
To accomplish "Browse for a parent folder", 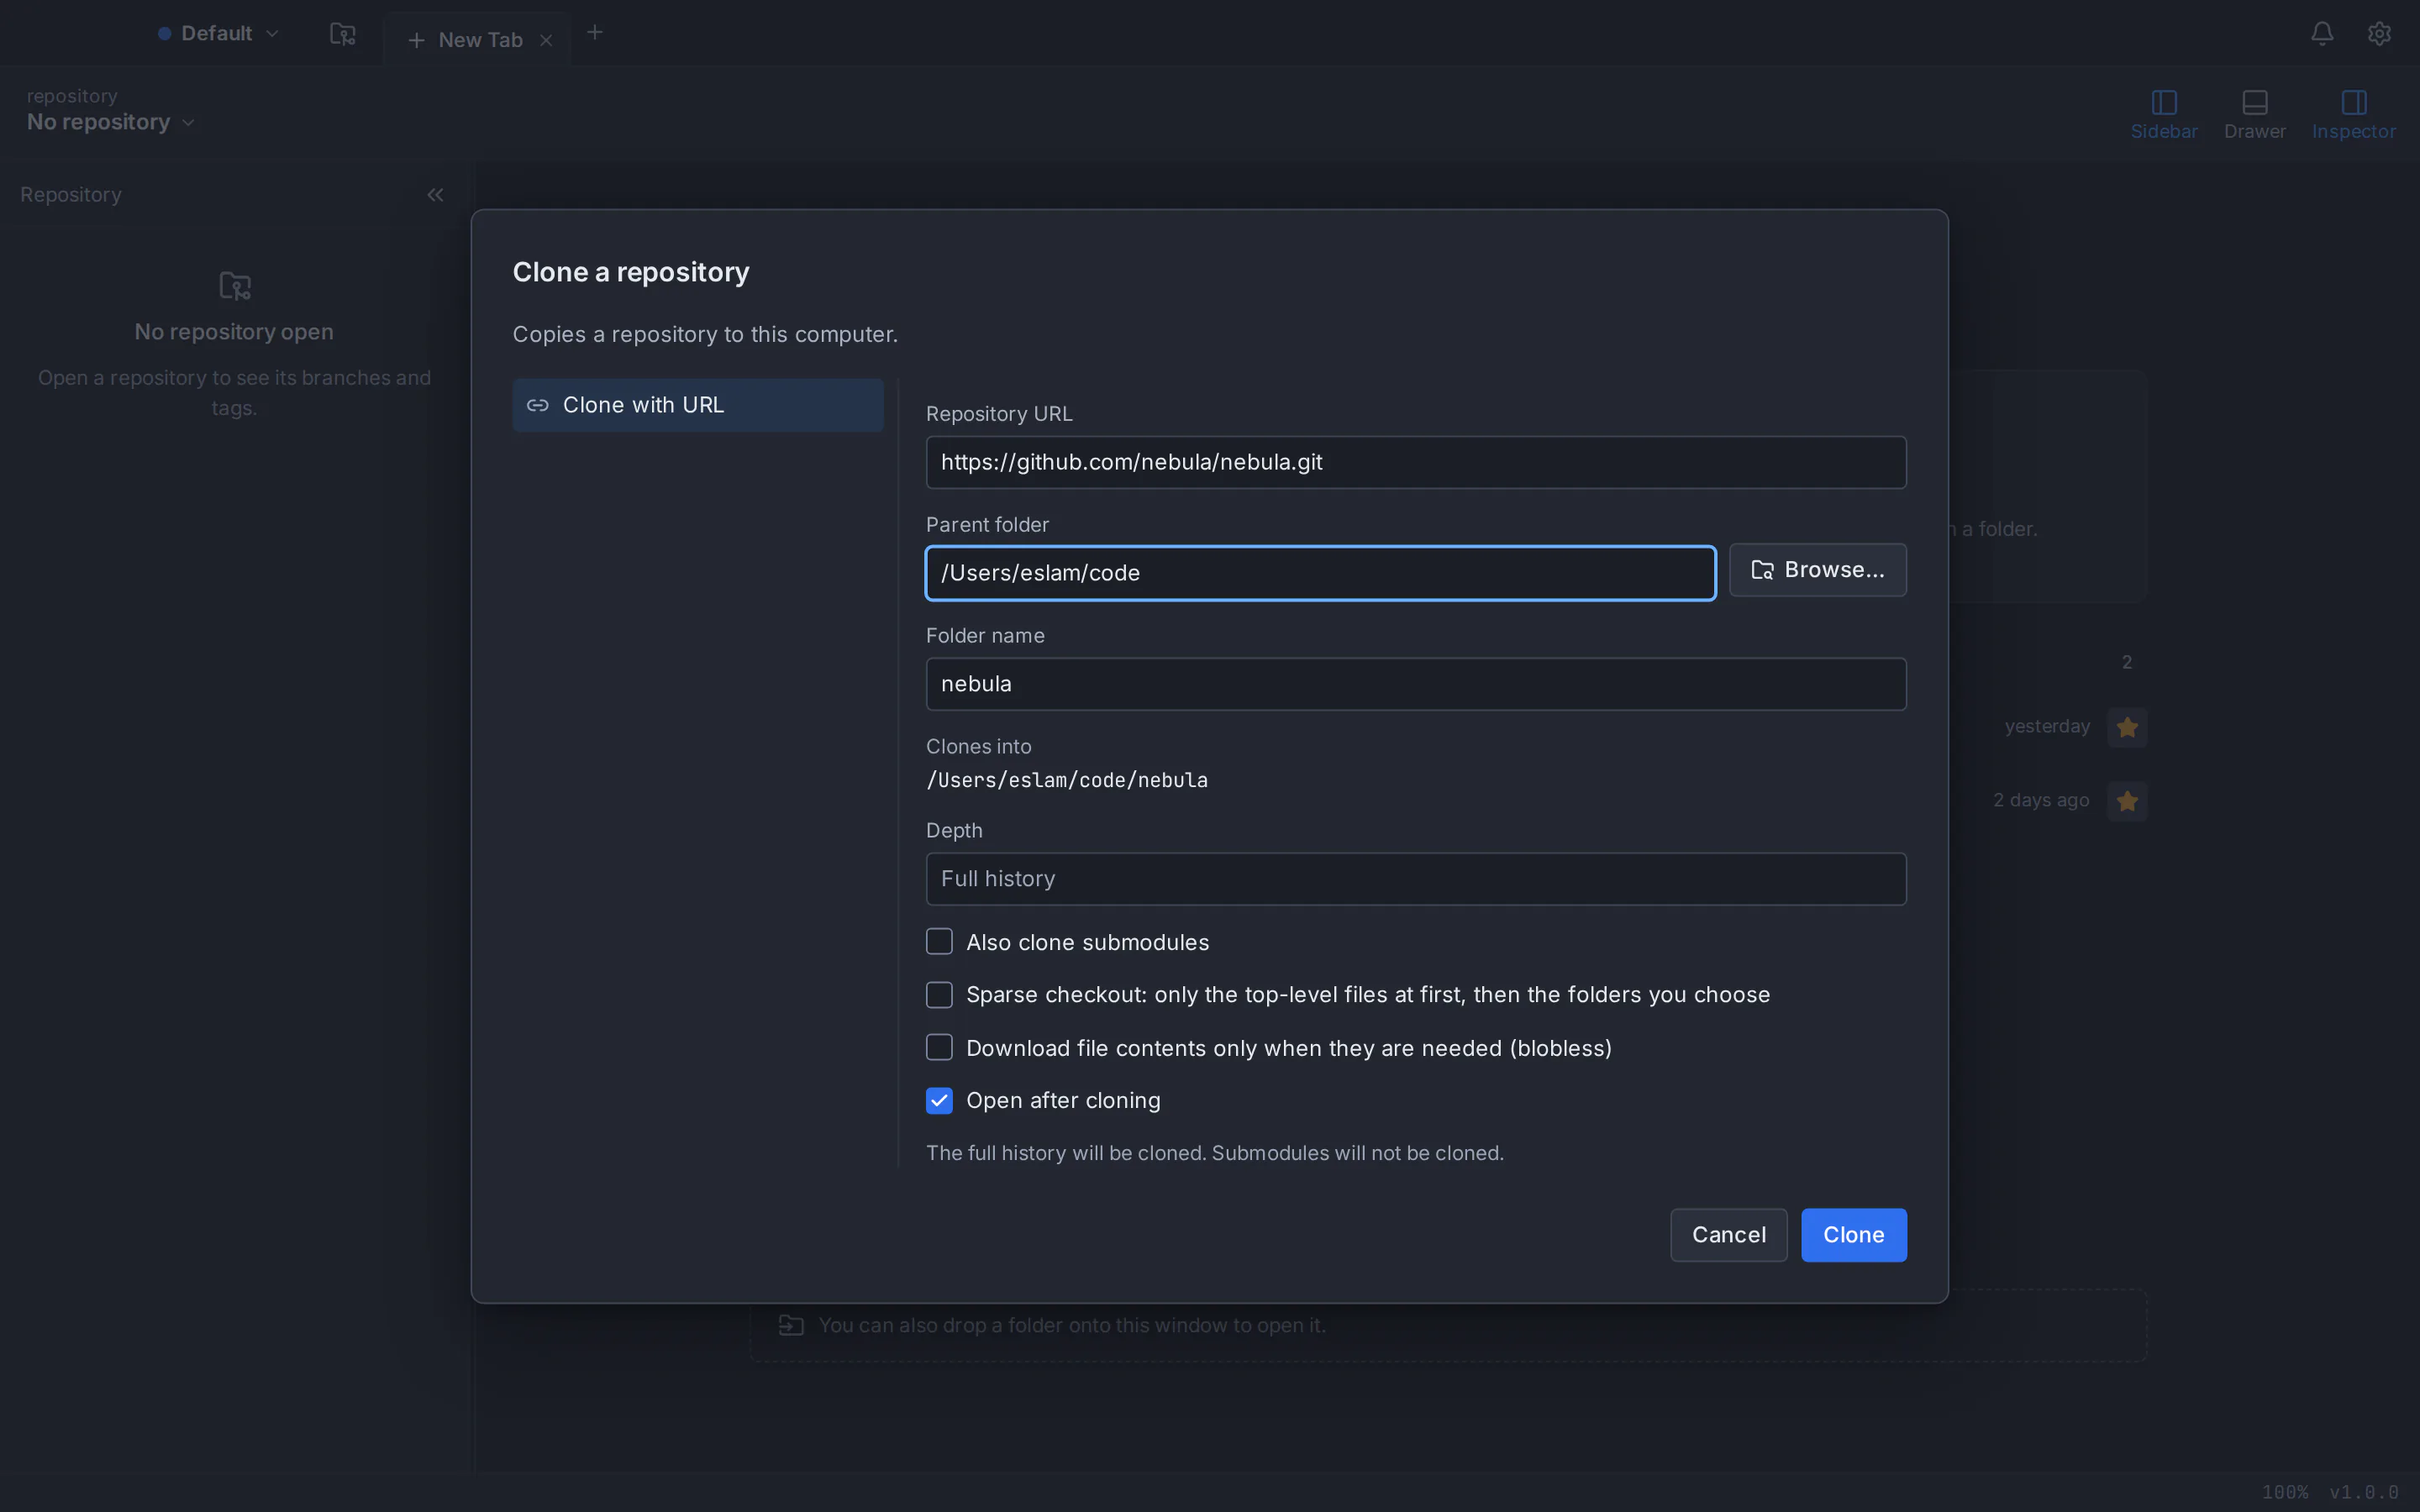I will (1817, 570).
